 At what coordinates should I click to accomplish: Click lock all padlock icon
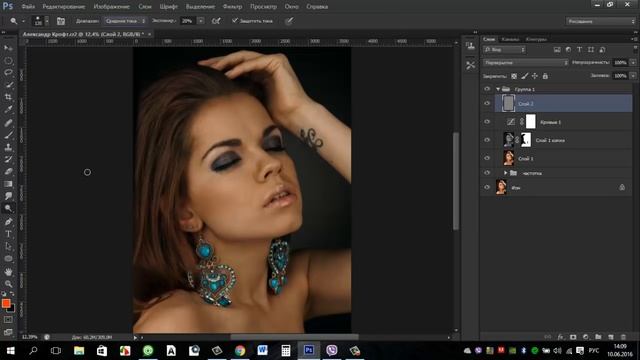[x=545, y=76]
